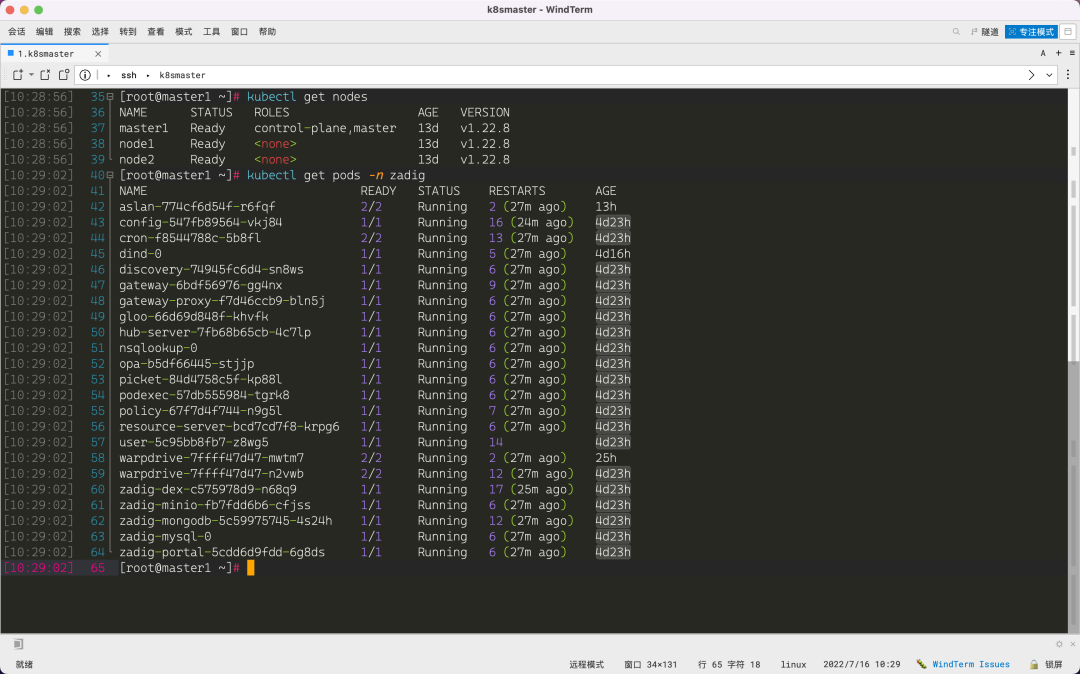Open a new session with the plus icon
The image size is (1080, 674).
18,74
